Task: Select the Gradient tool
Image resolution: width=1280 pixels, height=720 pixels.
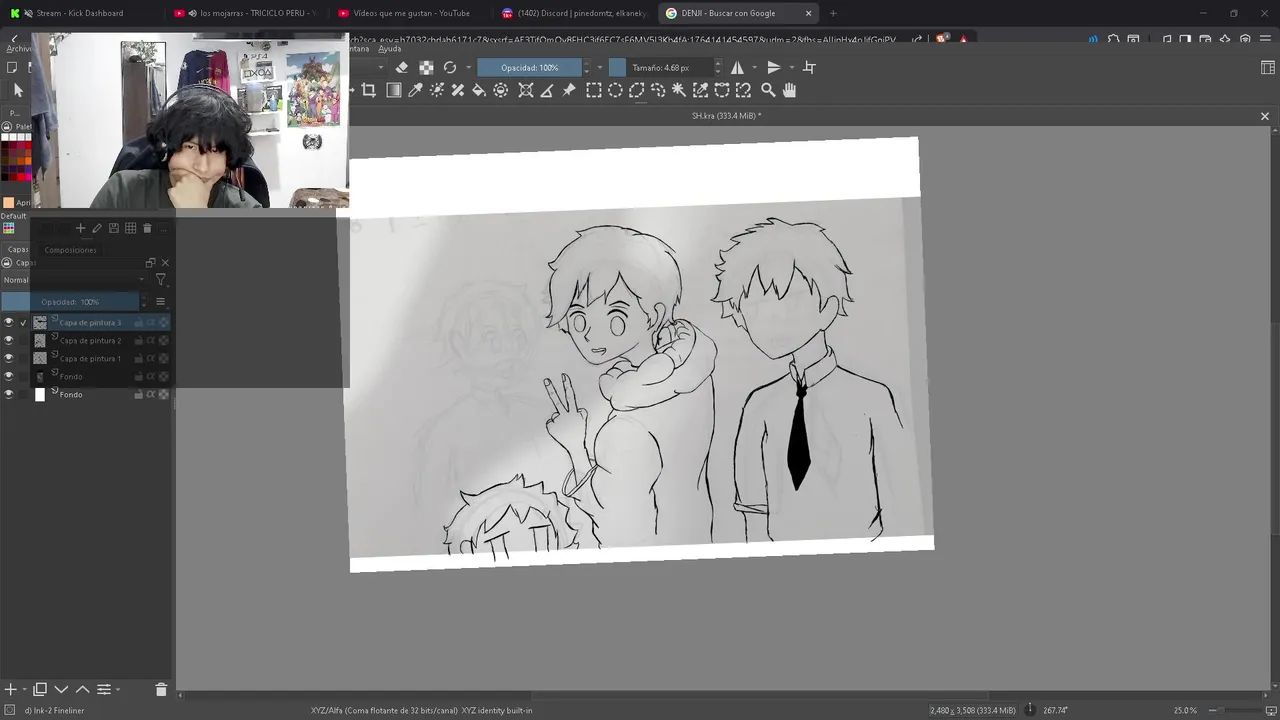Action: (394, 90)
